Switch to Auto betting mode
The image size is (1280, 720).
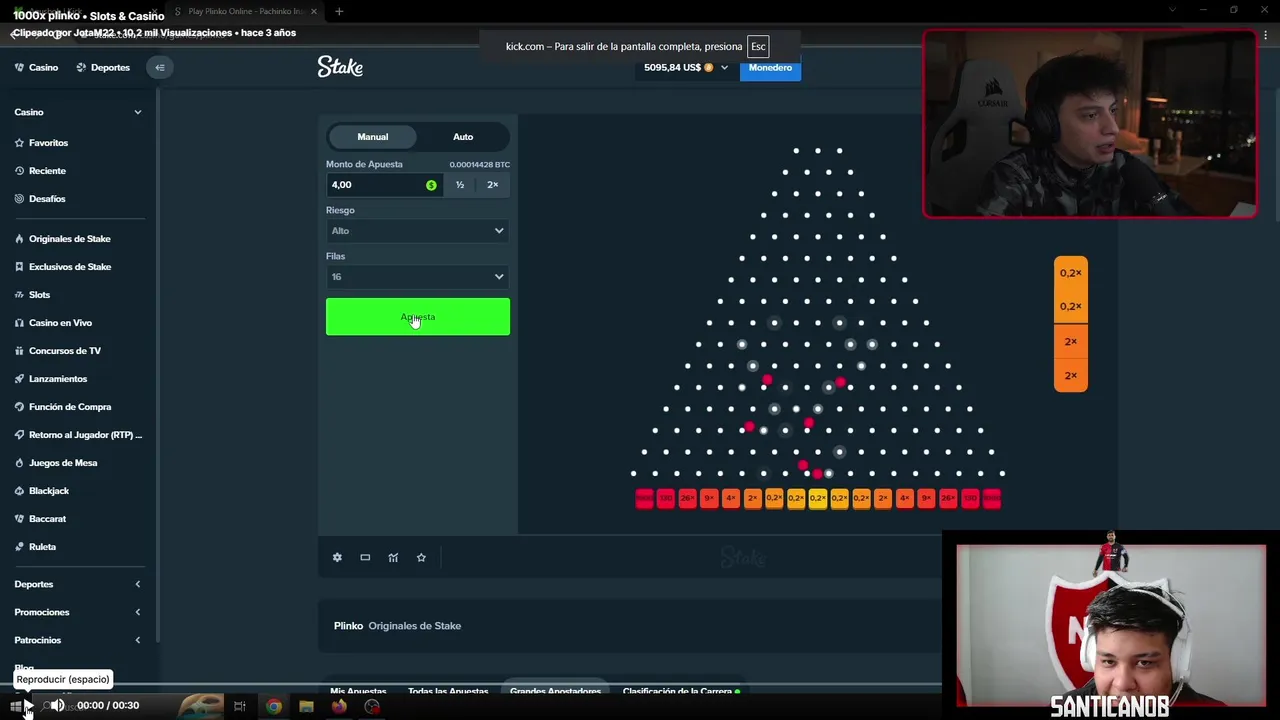(463, 137)
